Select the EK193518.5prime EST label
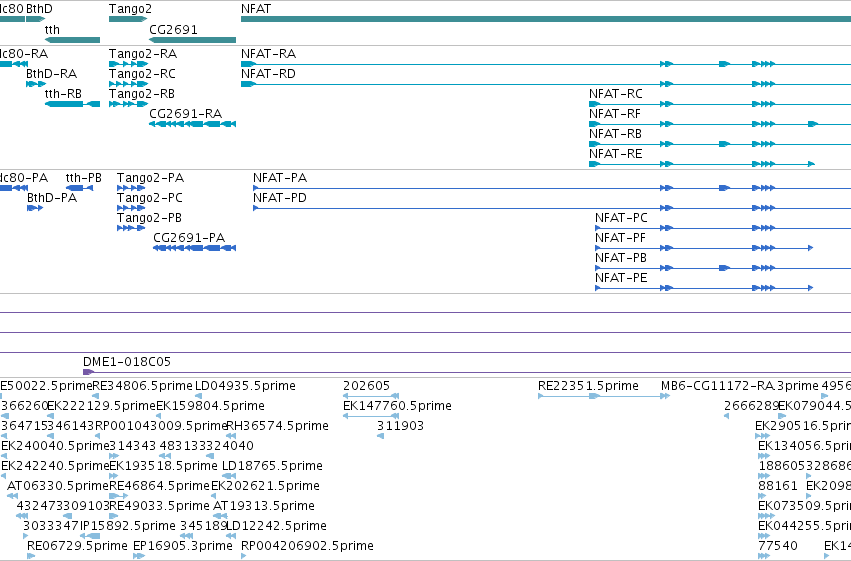Image resolution: width=851 pixels, height=561 pixels. pyautogui.click(x=163, y=466)
